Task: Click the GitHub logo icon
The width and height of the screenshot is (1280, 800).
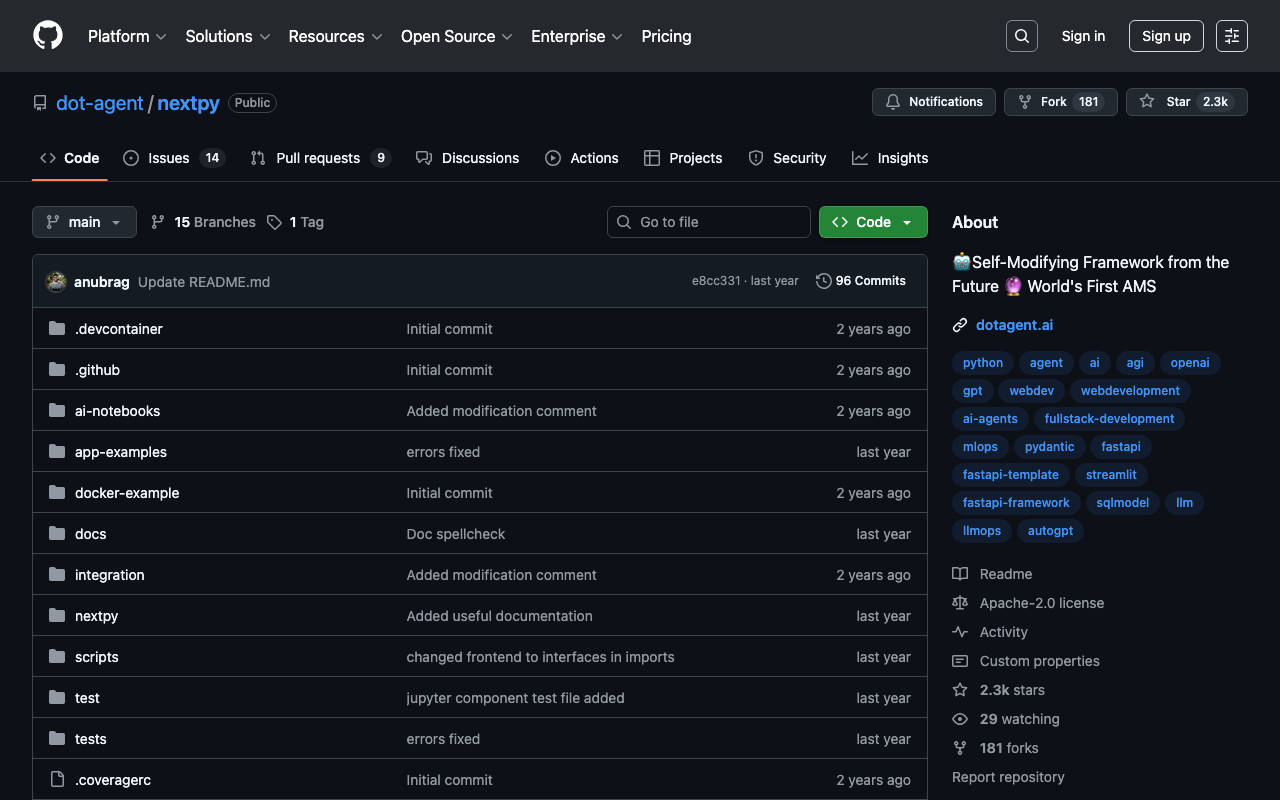Action: tap(48, 36)
